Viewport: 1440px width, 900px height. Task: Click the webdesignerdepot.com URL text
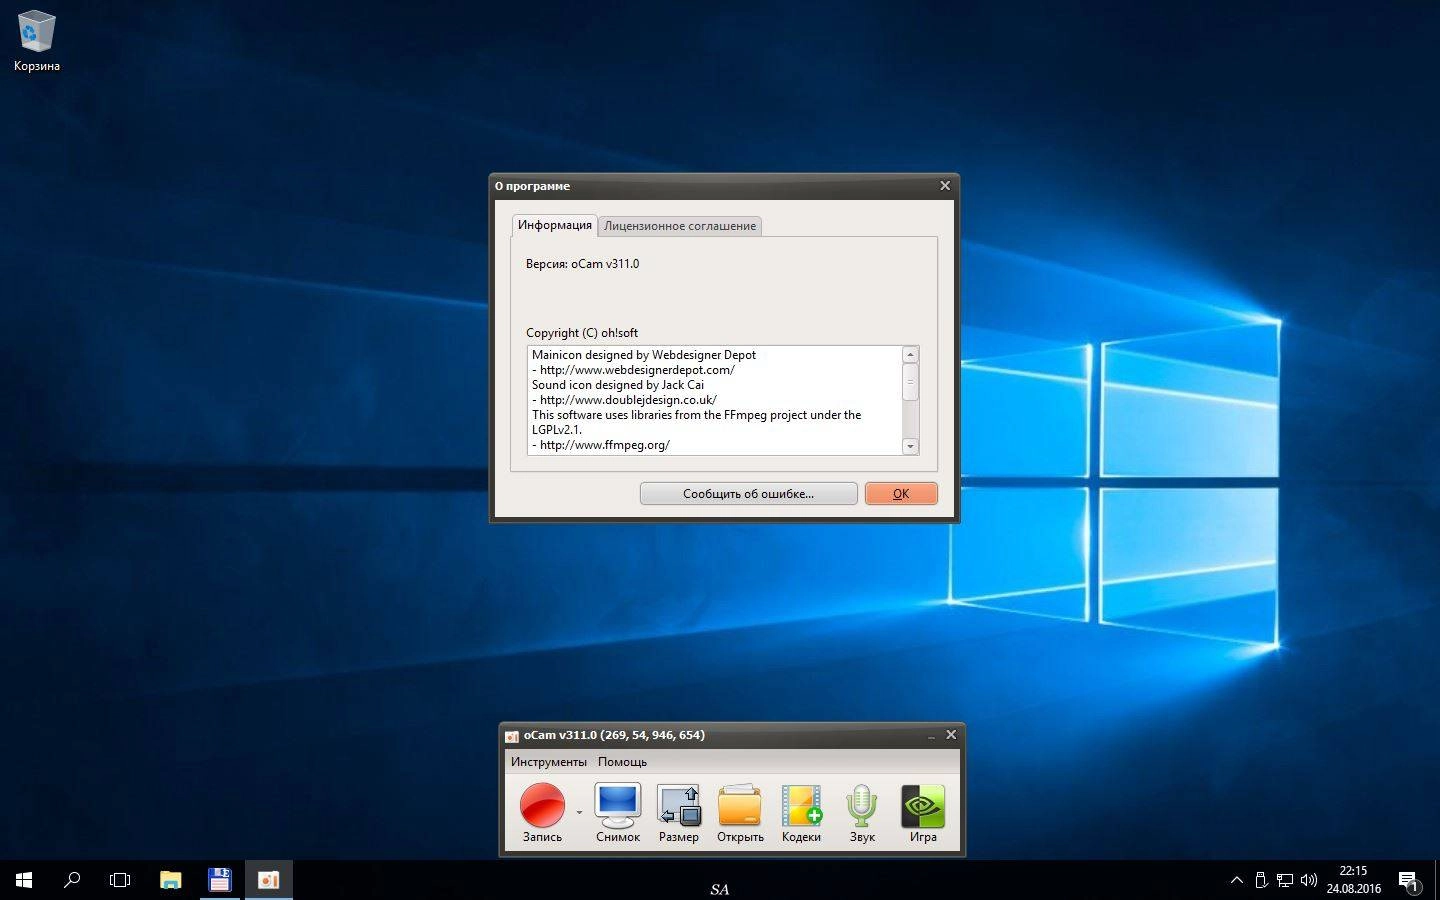point(637,370)
